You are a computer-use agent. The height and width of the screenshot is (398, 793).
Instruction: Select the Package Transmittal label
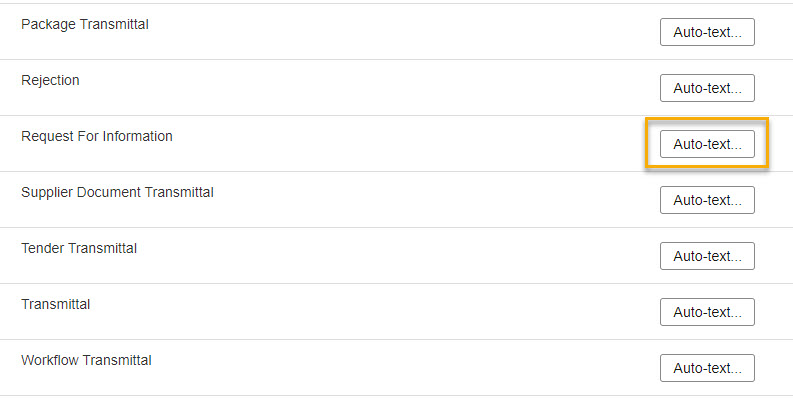[85, 24]
